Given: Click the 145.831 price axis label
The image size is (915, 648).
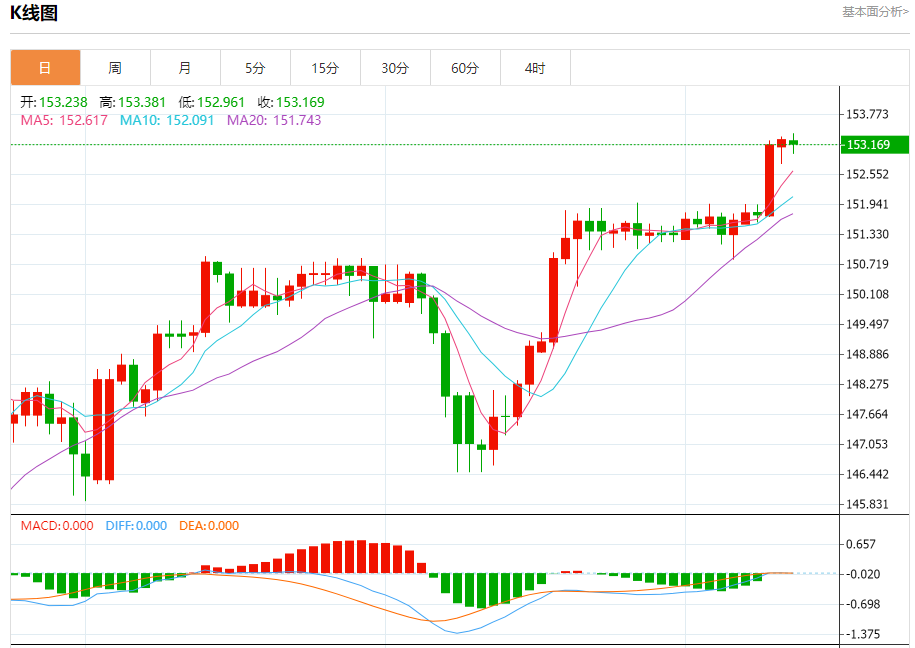Looking at the screenshot, I should click(867, 504).
